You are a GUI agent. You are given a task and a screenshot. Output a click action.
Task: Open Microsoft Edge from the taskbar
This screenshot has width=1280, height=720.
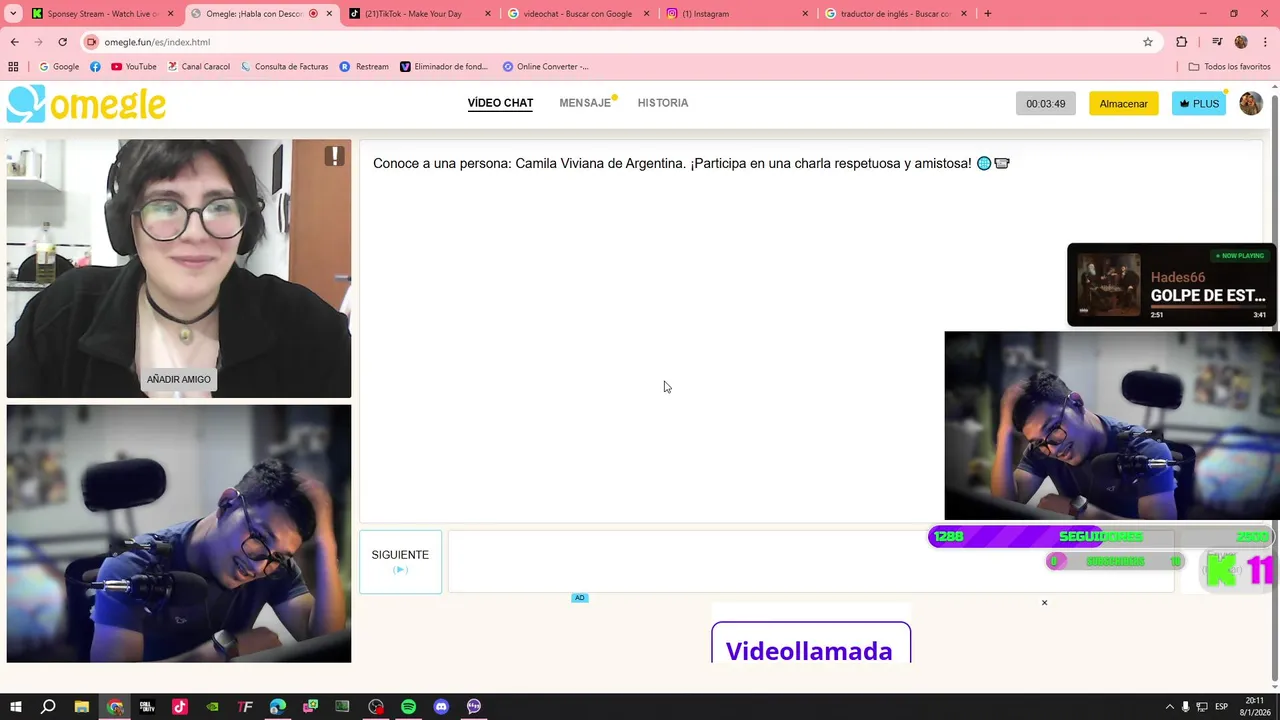tap(278, 707)
